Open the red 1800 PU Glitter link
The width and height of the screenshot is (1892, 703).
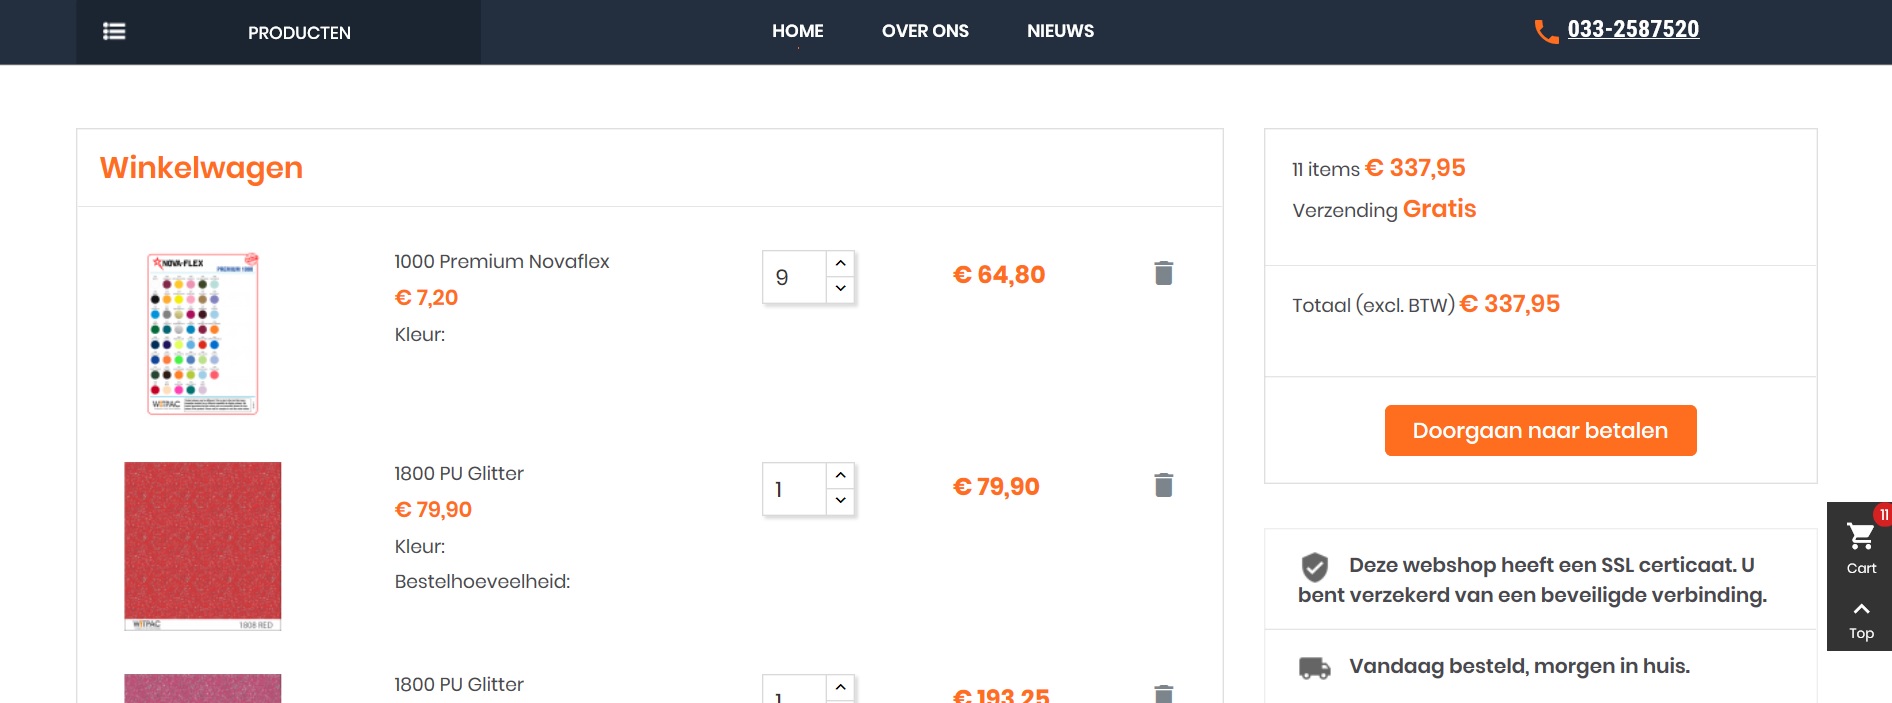(x=459, y=473)
